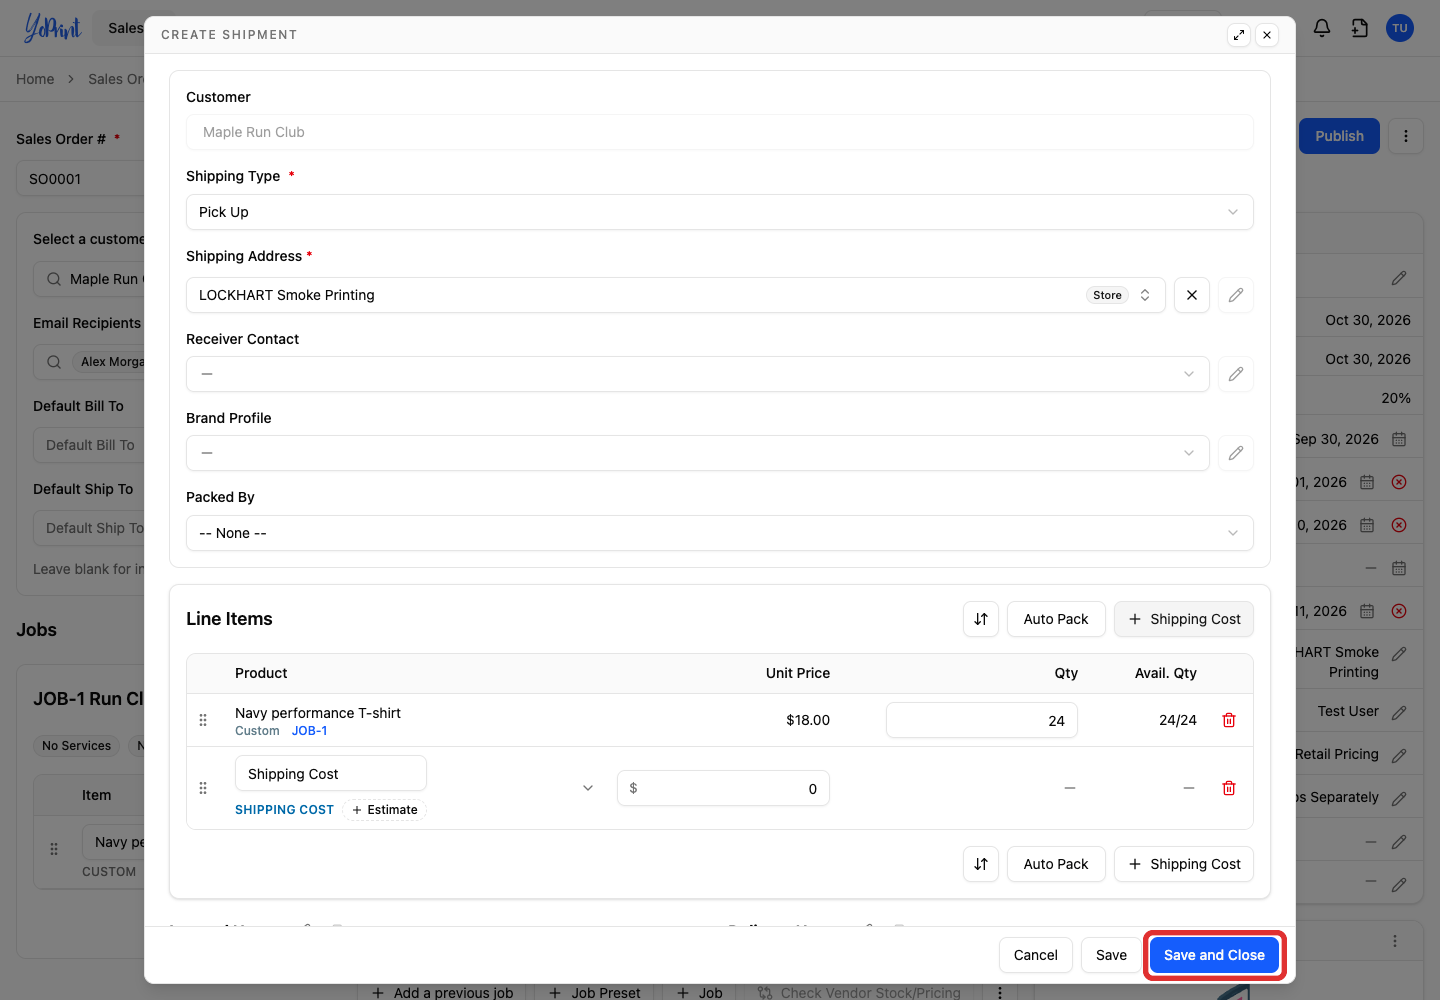
Task: Publish the sales order
Action: [1339, 136]
